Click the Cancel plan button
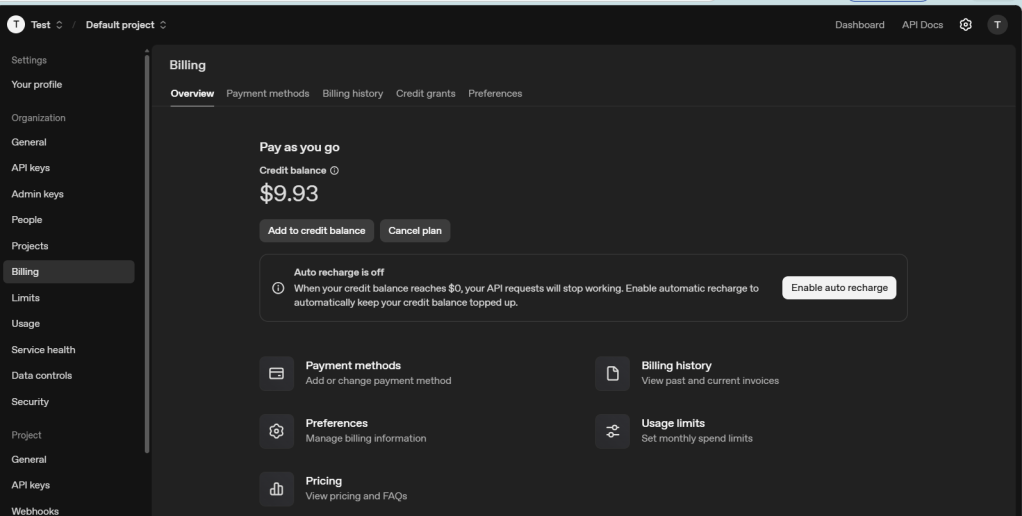1022x516 pixels. click(415, 230)
